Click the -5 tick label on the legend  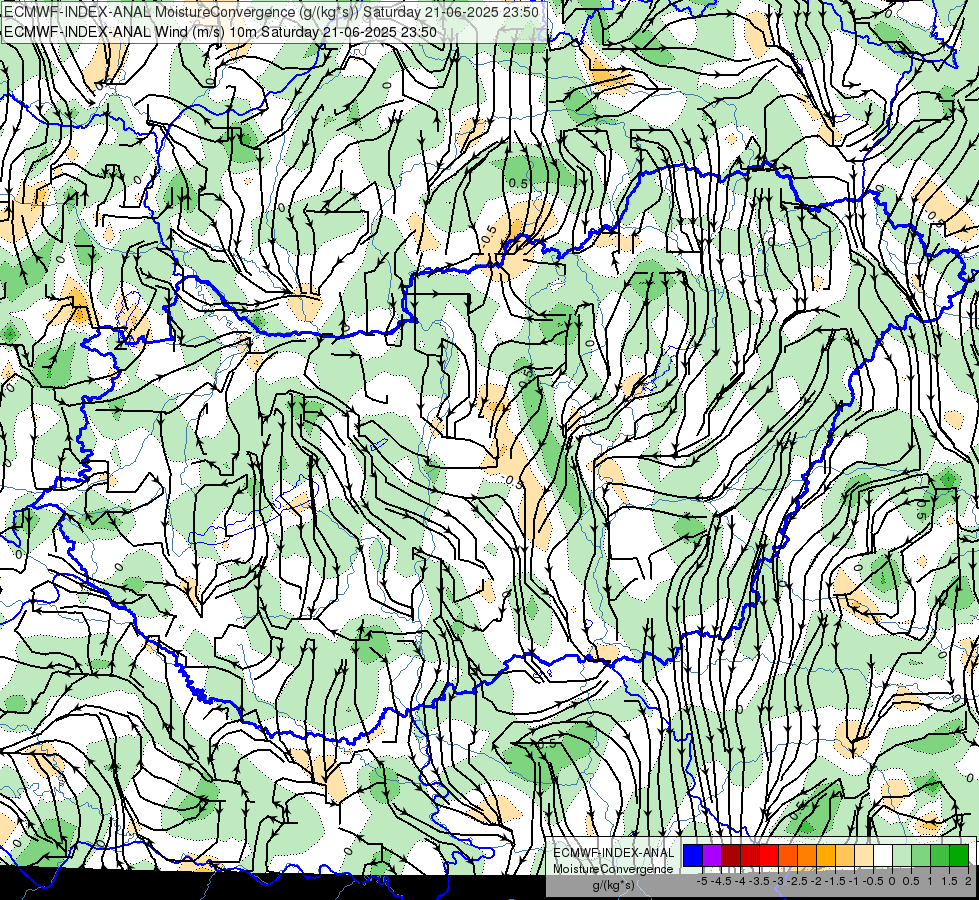coord(702,881)
